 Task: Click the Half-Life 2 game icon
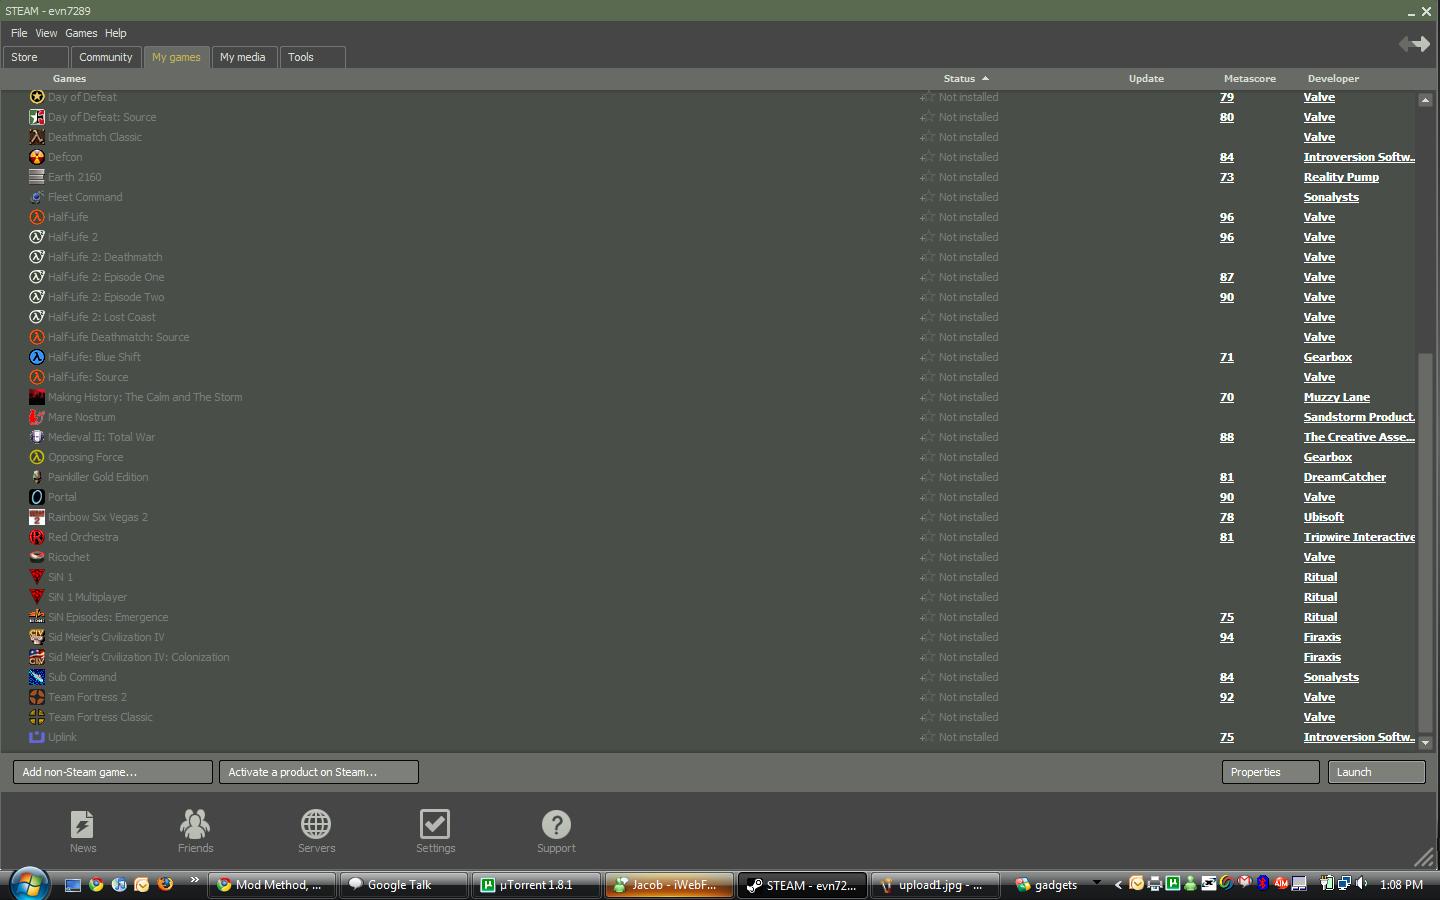37,237
